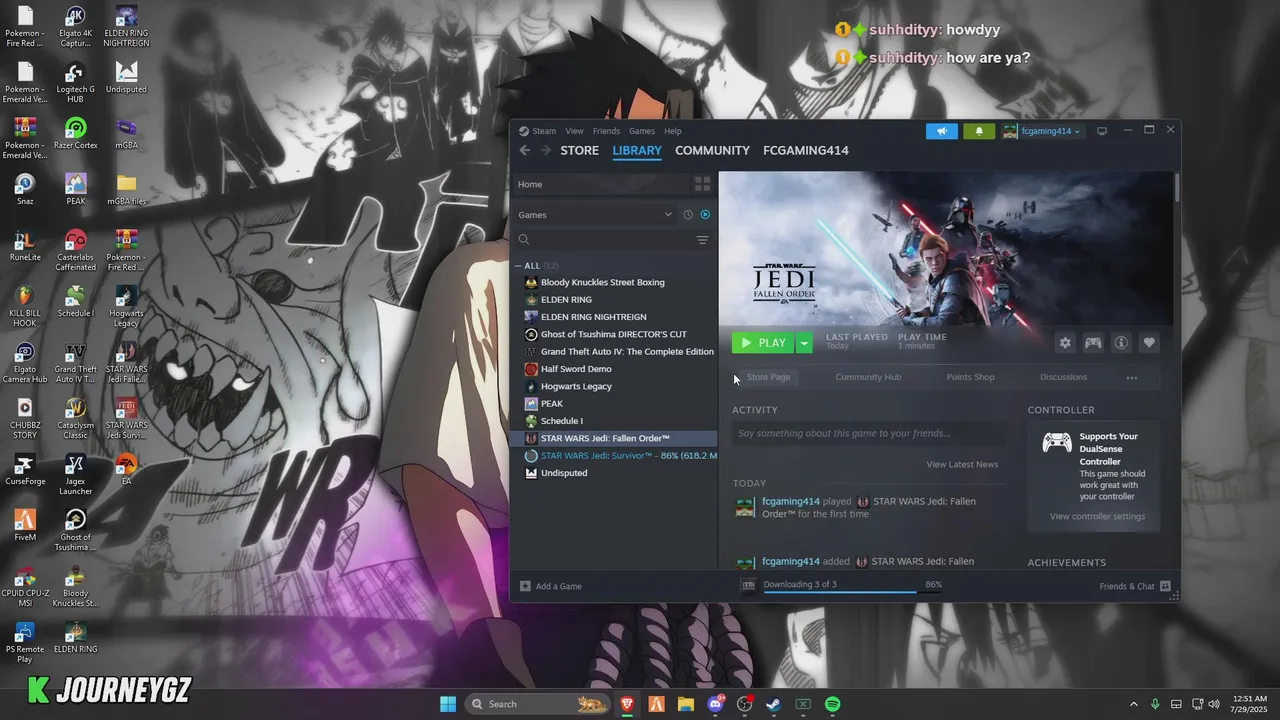Click FiveM desktop icon
The width and height of the screenshot is (1280, 720).
click(25, 526)
